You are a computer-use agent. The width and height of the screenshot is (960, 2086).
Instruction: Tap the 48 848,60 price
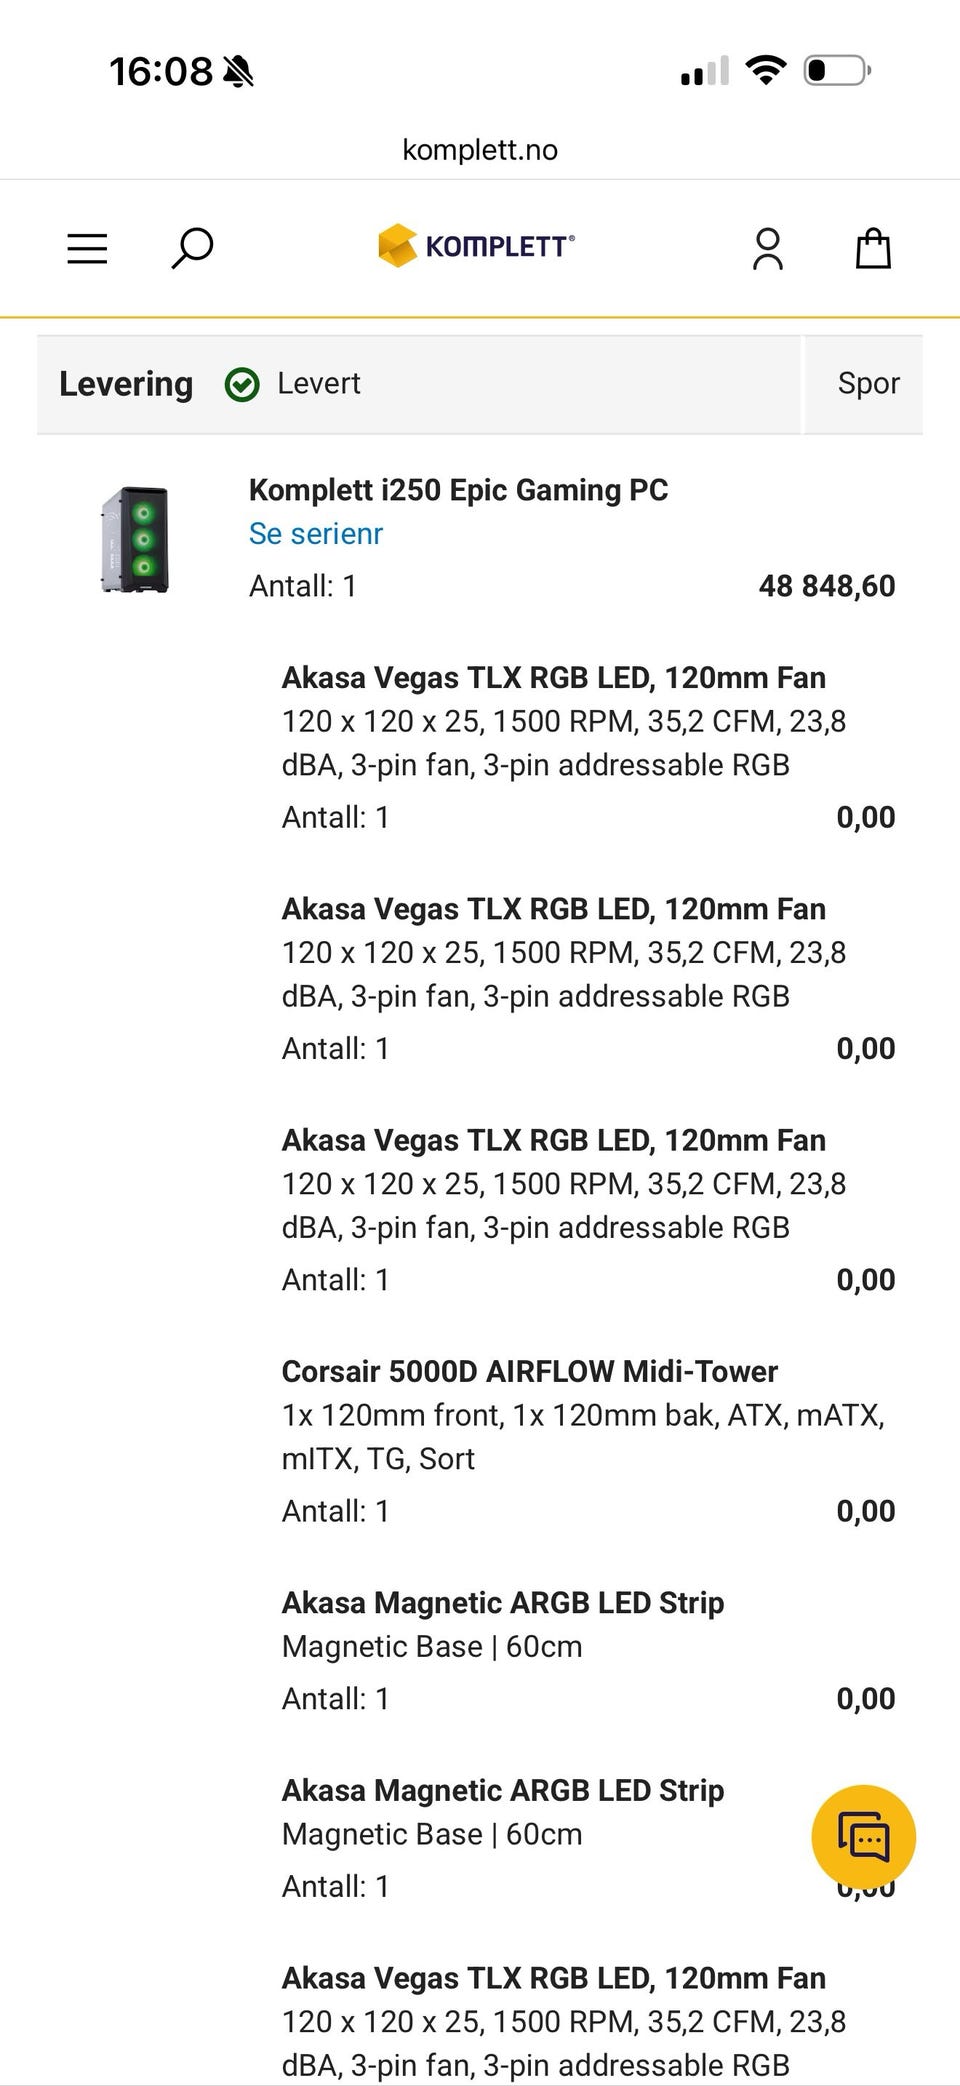tap(827, 586)
